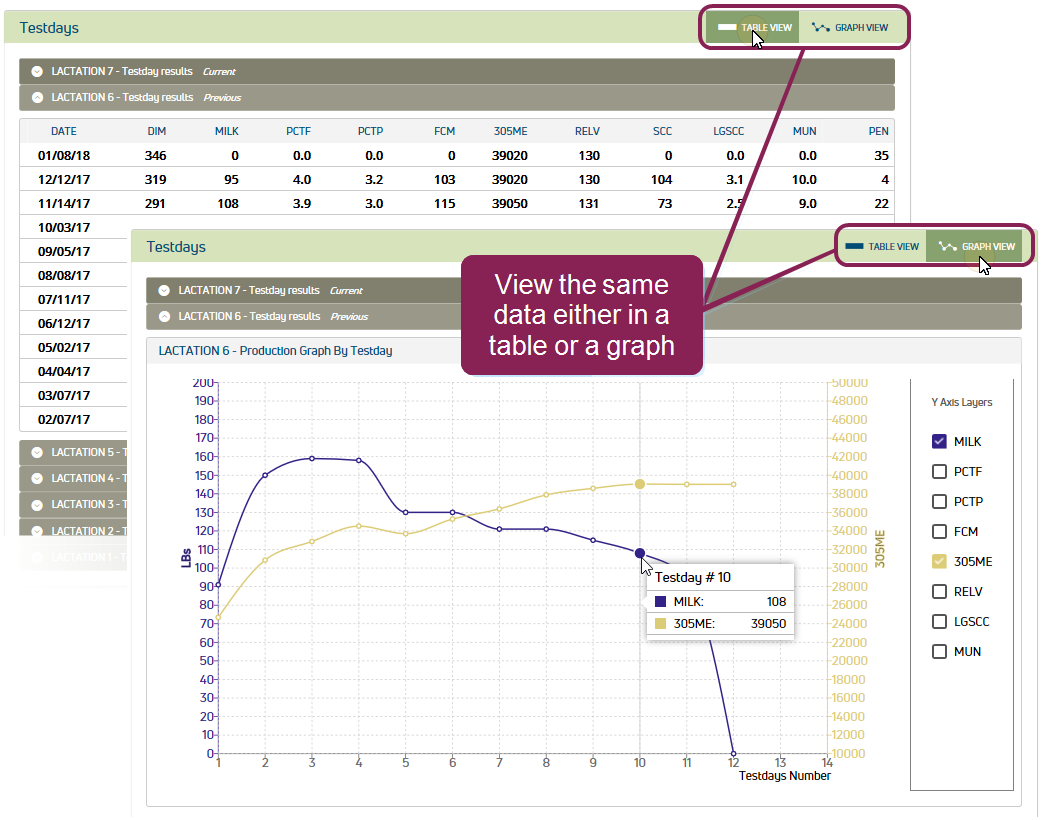Click the SCC column header in the table
This screenshot has height=820, width=1053.
pos(662,131)
